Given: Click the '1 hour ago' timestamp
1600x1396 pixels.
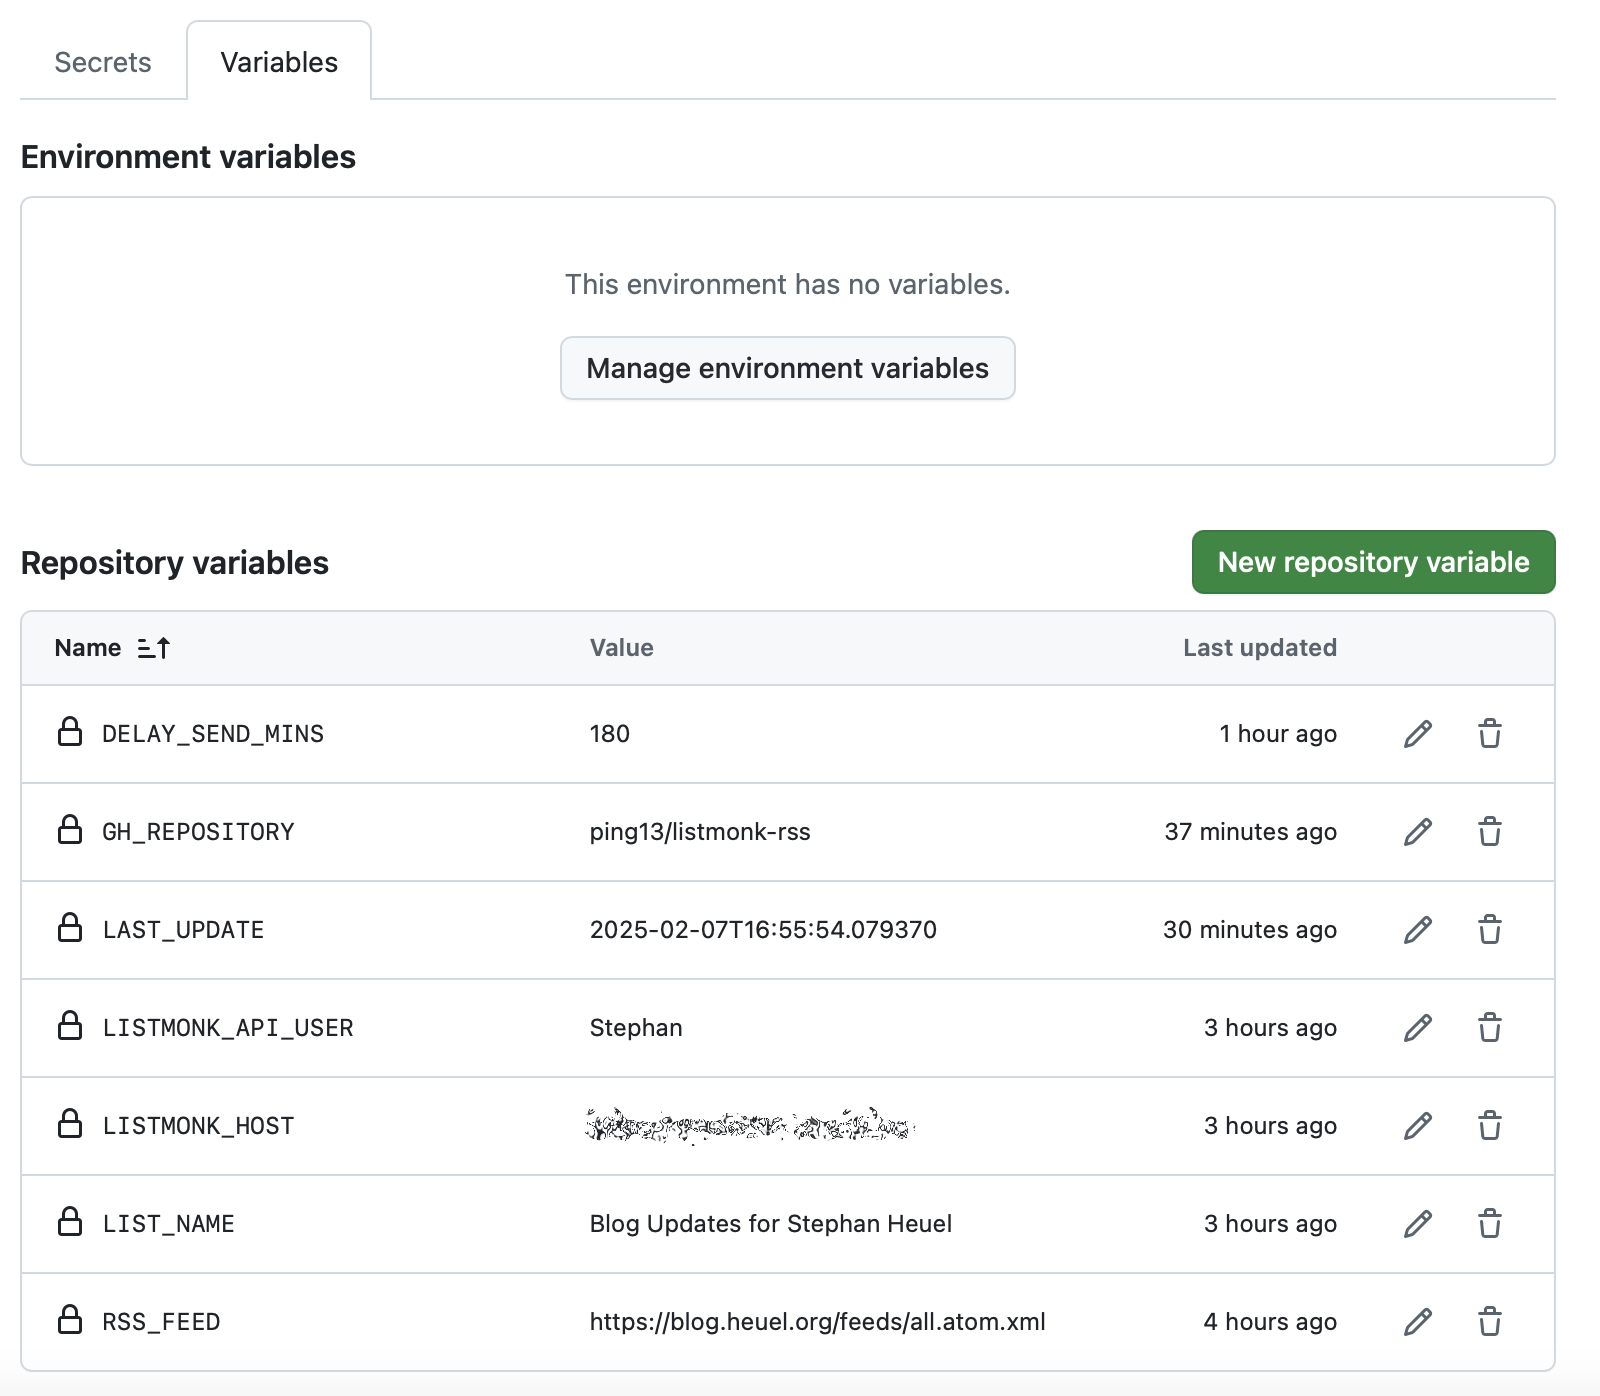Looking at the screenshot, I should [x=1278, y=734].
